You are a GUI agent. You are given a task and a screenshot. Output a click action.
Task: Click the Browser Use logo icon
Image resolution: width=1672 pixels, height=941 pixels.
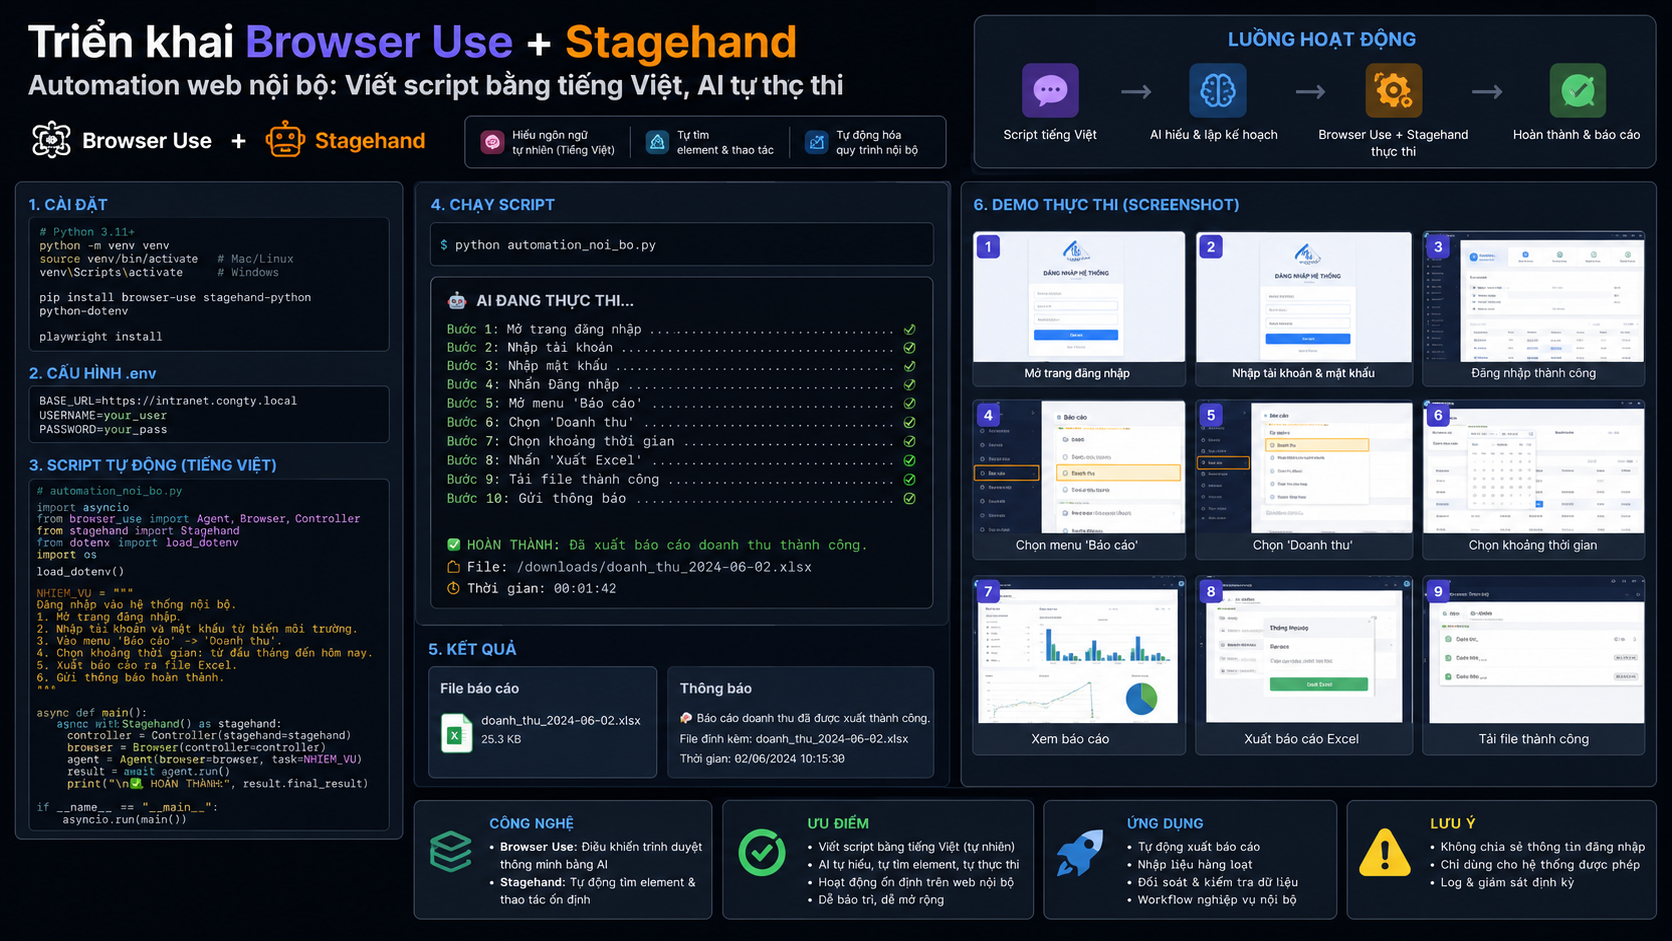click(51, 140)
